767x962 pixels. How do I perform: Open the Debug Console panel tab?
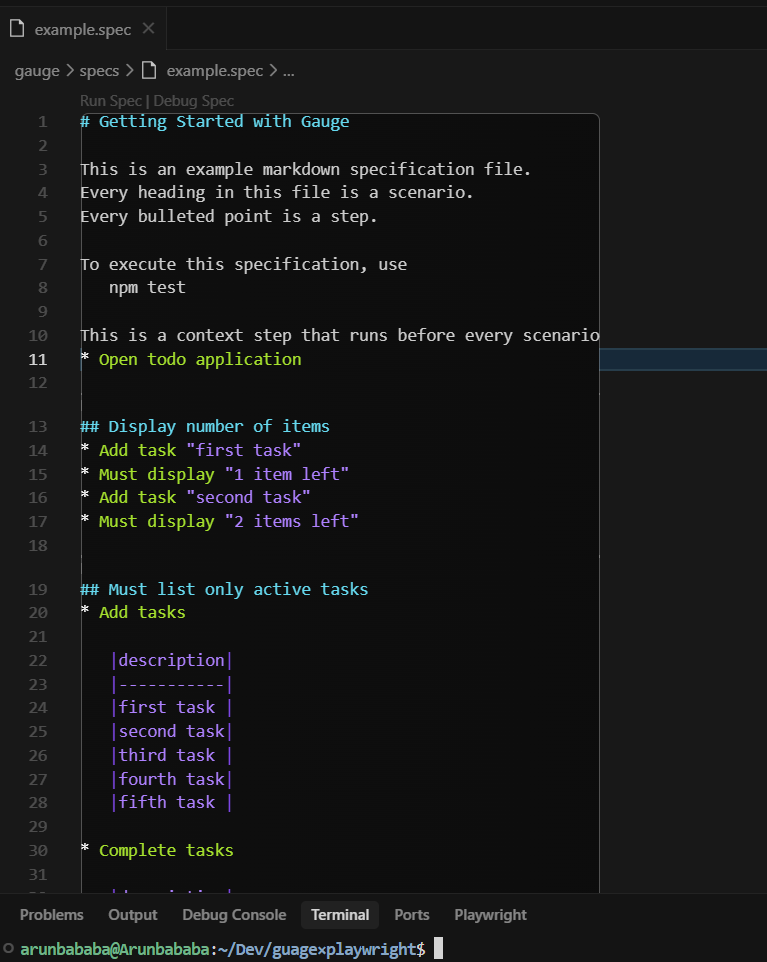[234, 915]
